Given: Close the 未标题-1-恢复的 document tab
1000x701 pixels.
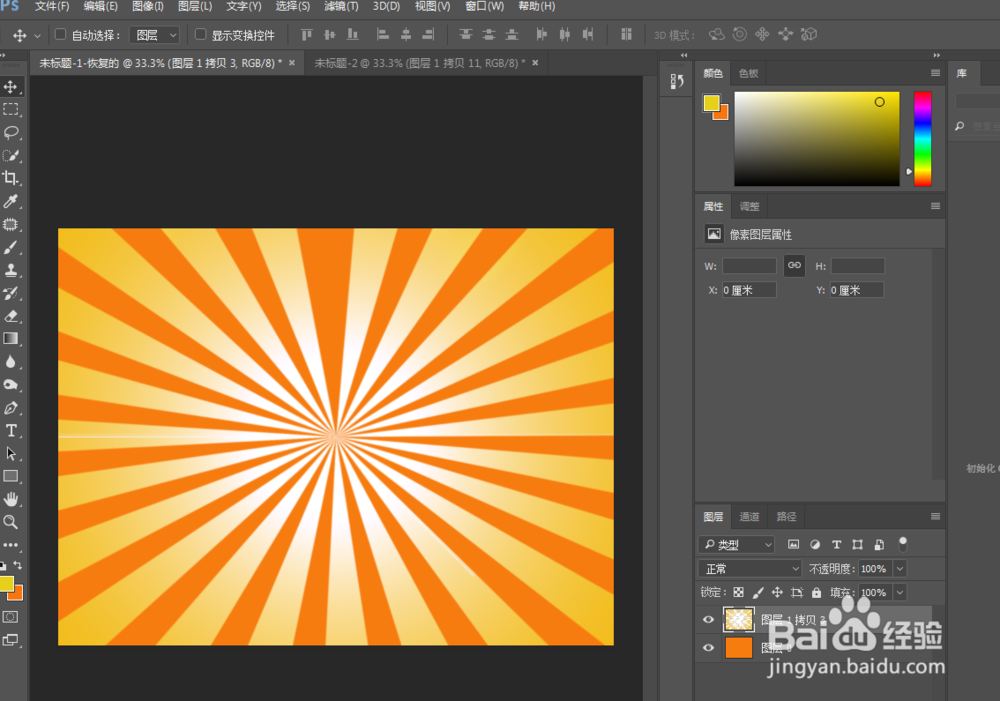Looking at the screenshot, I should pyautogui.click(x=291, y=63).
